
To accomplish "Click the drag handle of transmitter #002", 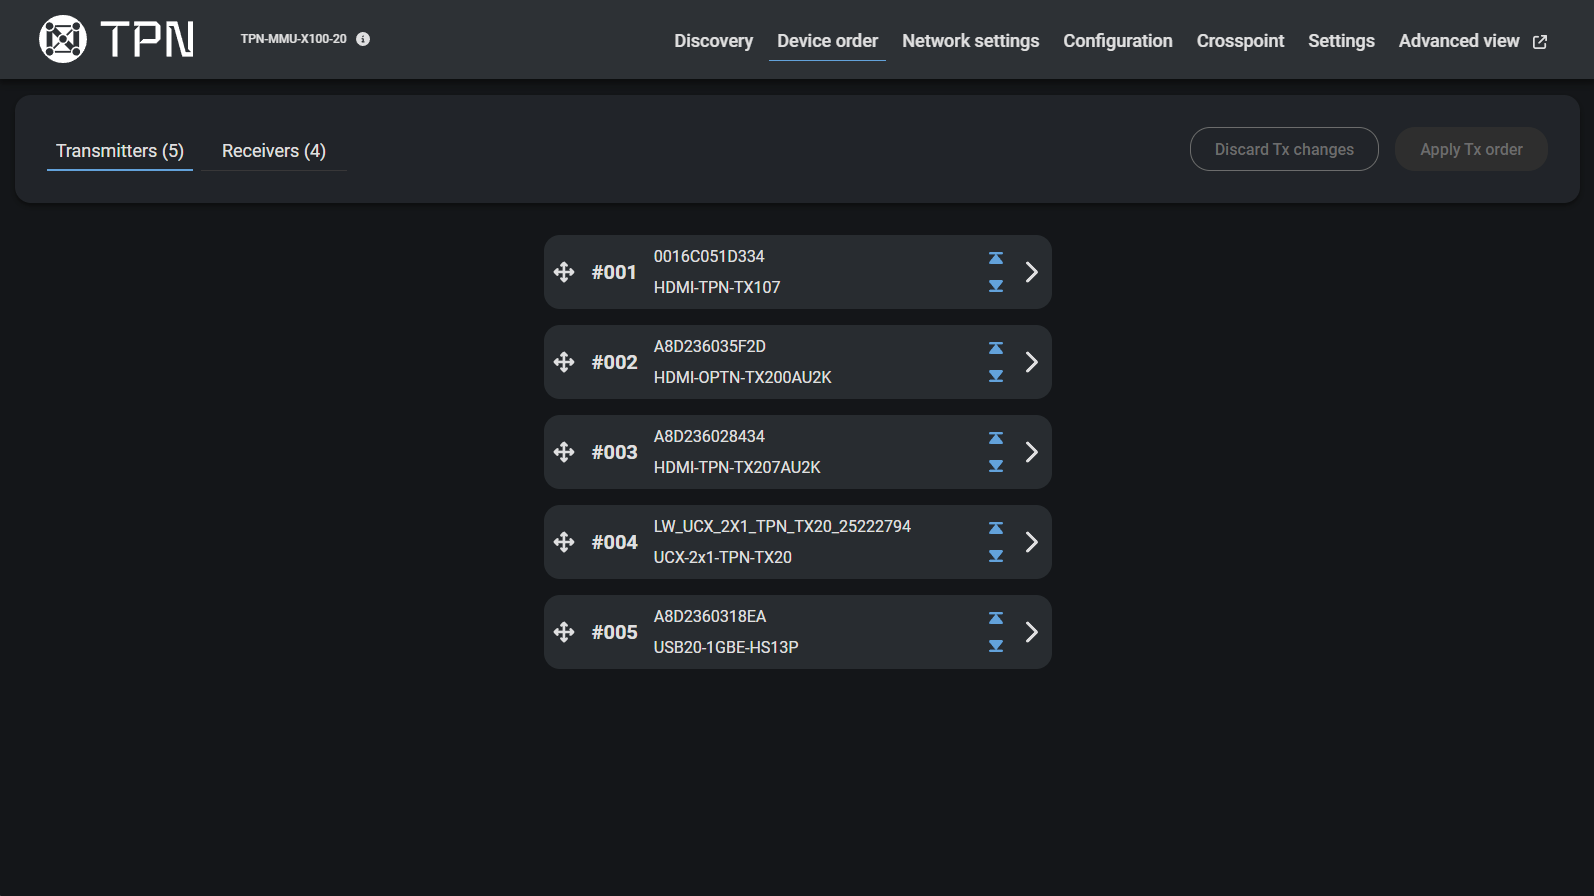I will tap(564, 362).
